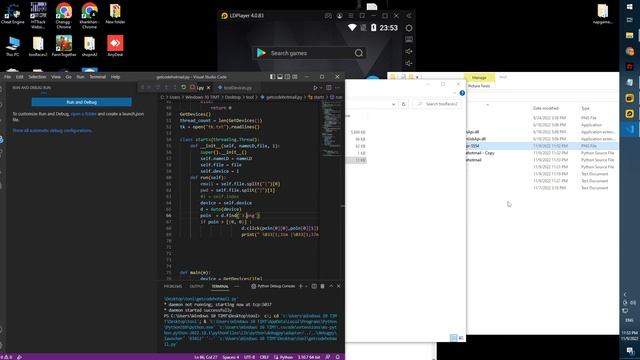This screenshot has width=640, height=360.
Task: Click the Google Play icon in LDPlayer search bar
Action: [261, 53]
